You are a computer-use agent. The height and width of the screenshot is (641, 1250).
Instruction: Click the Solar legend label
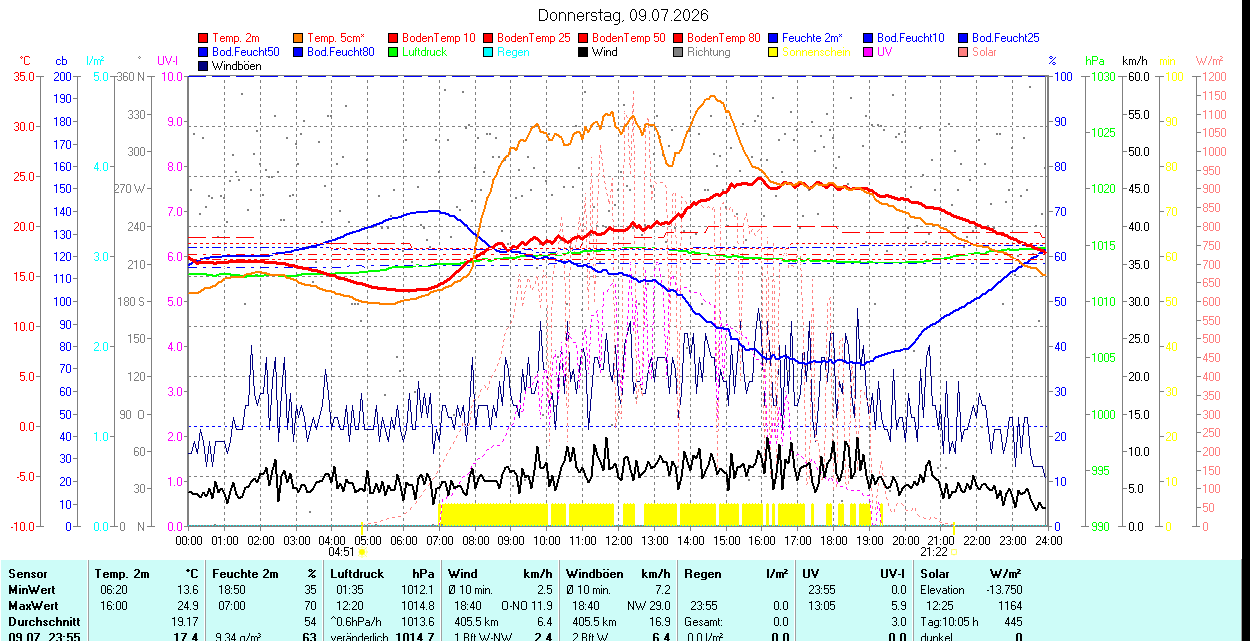pos(984,52)
